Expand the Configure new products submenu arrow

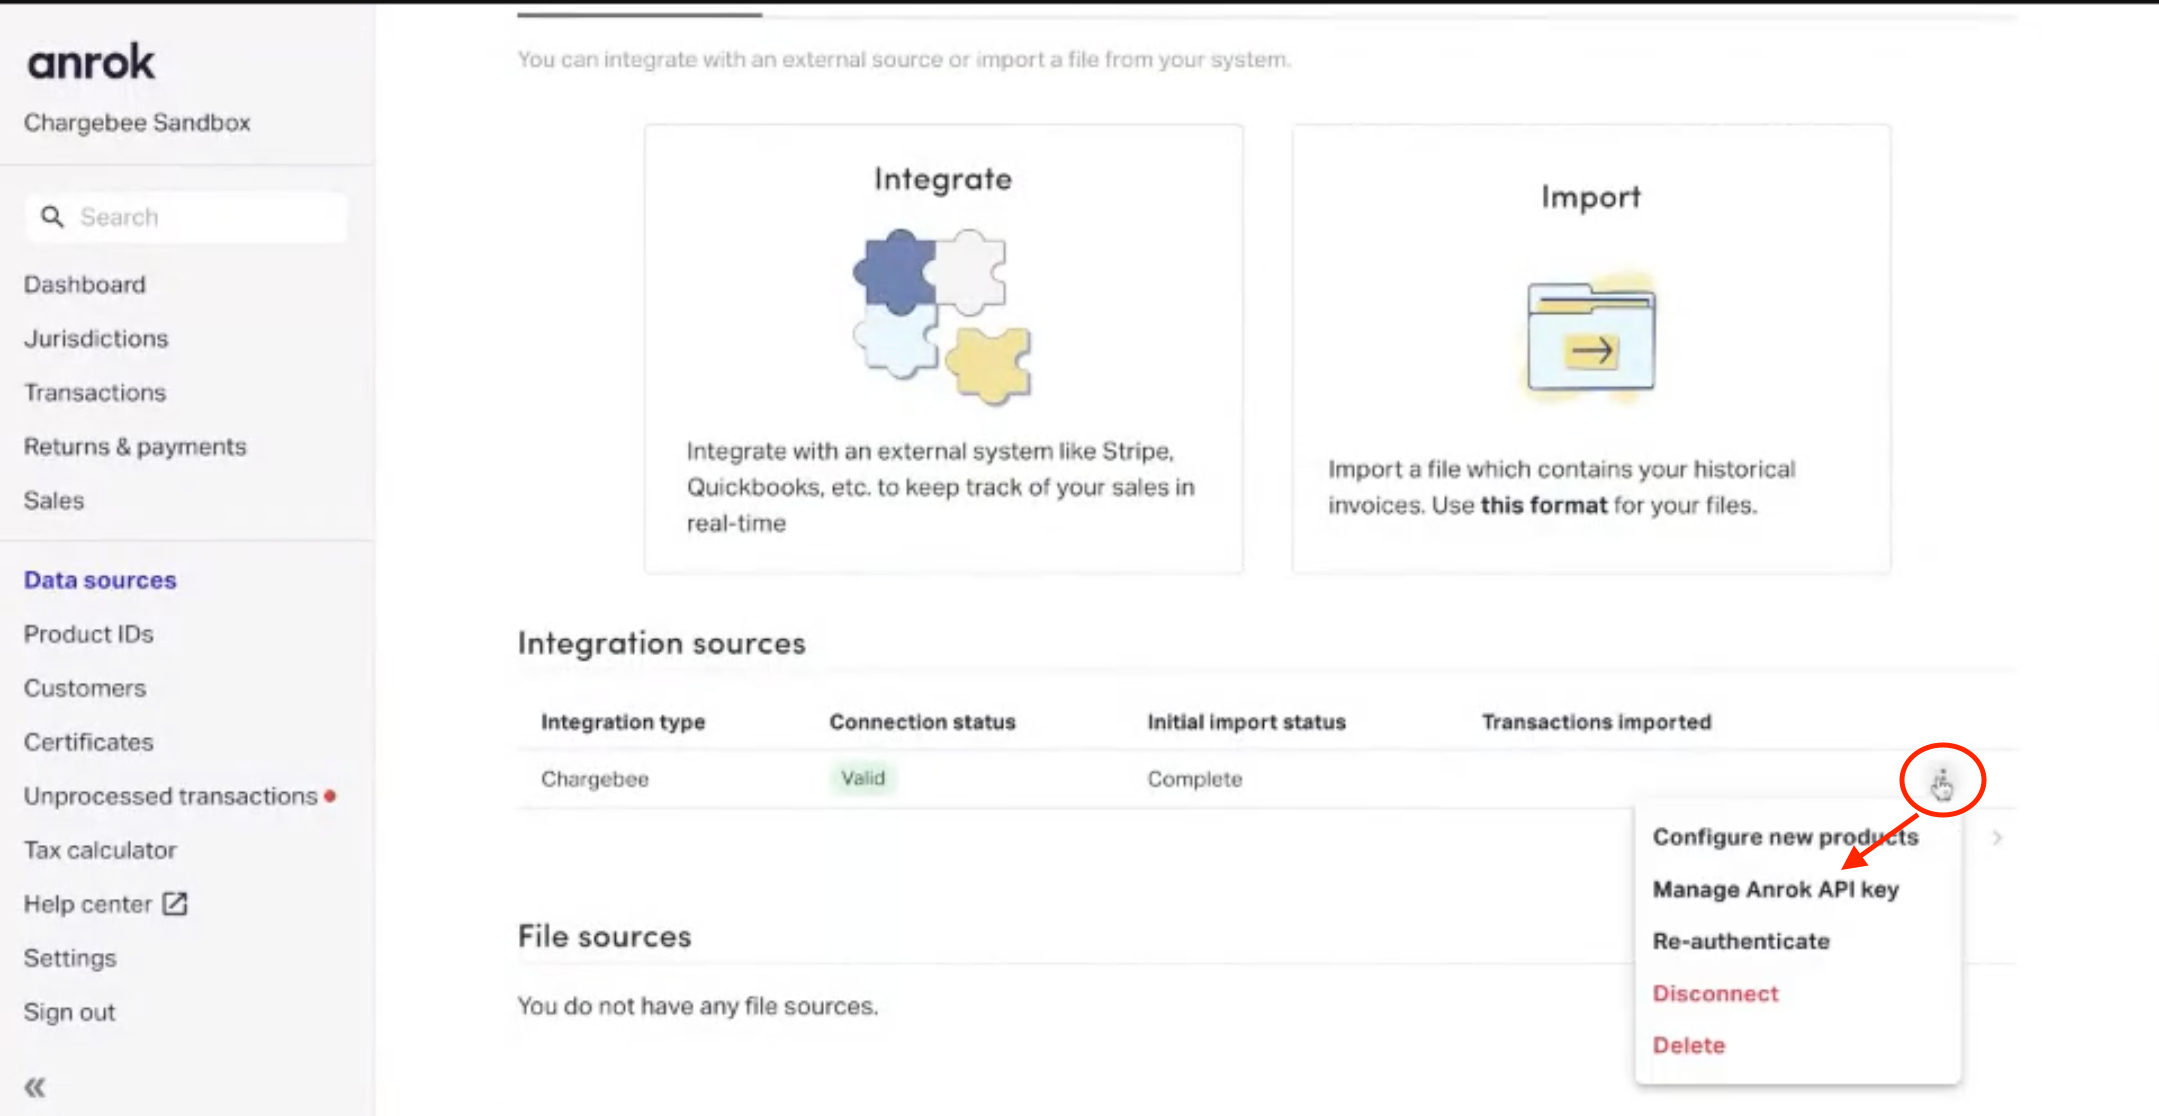click(x=1996, y=838)
